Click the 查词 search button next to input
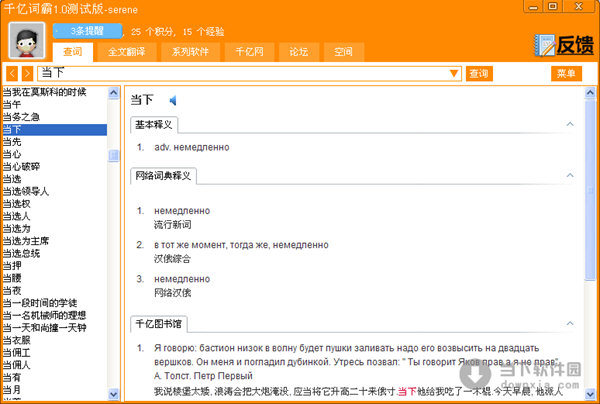The image size is (600, 404). [479, 73]
